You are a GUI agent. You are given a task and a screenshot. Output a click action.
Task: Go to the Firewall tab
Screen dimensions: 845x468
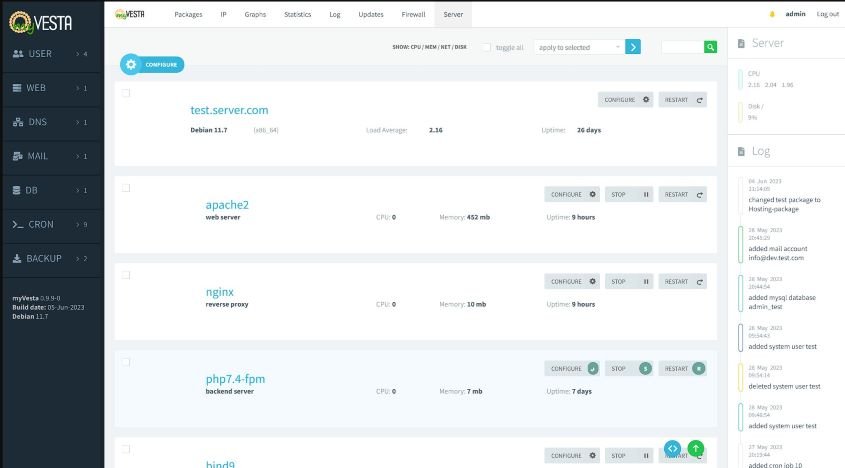coord(413,15)
